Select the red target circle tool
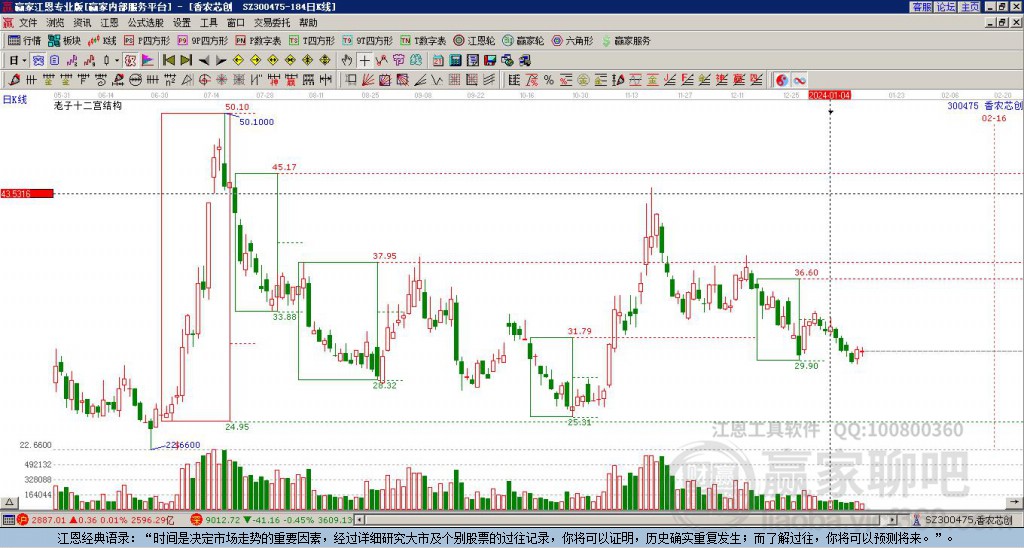Image resolution: width=1024 pixels, height=548 pixels. (x=204, y=80)
